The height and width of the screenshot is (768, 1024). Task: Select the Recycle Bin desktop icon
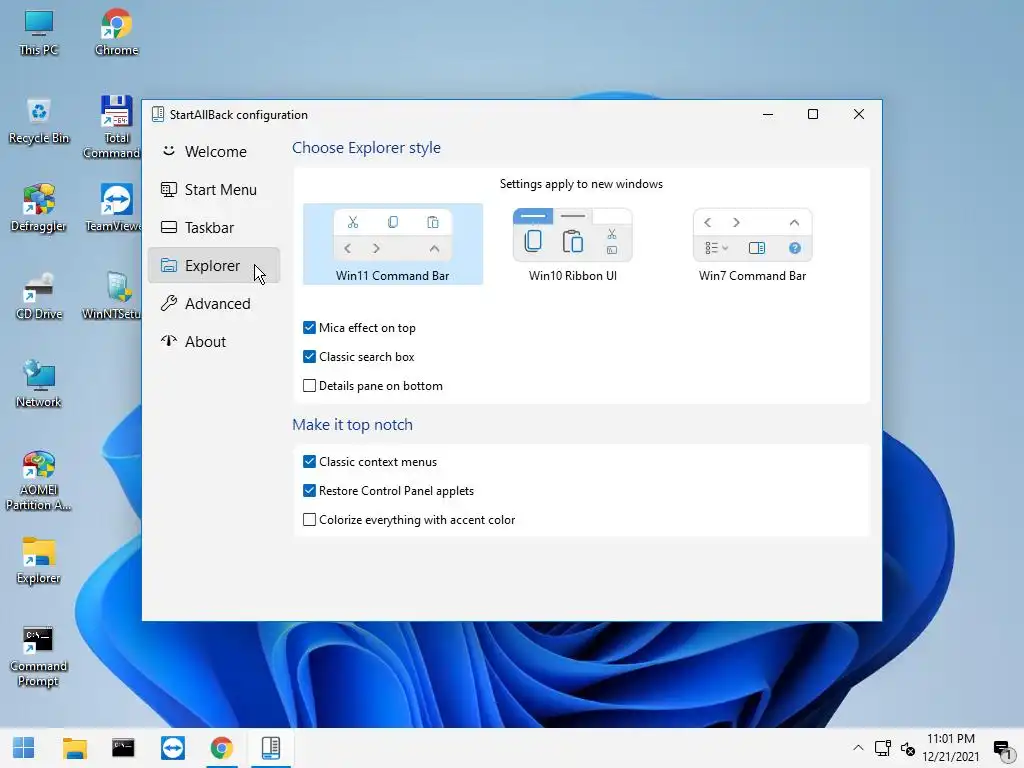click(39, 121)
